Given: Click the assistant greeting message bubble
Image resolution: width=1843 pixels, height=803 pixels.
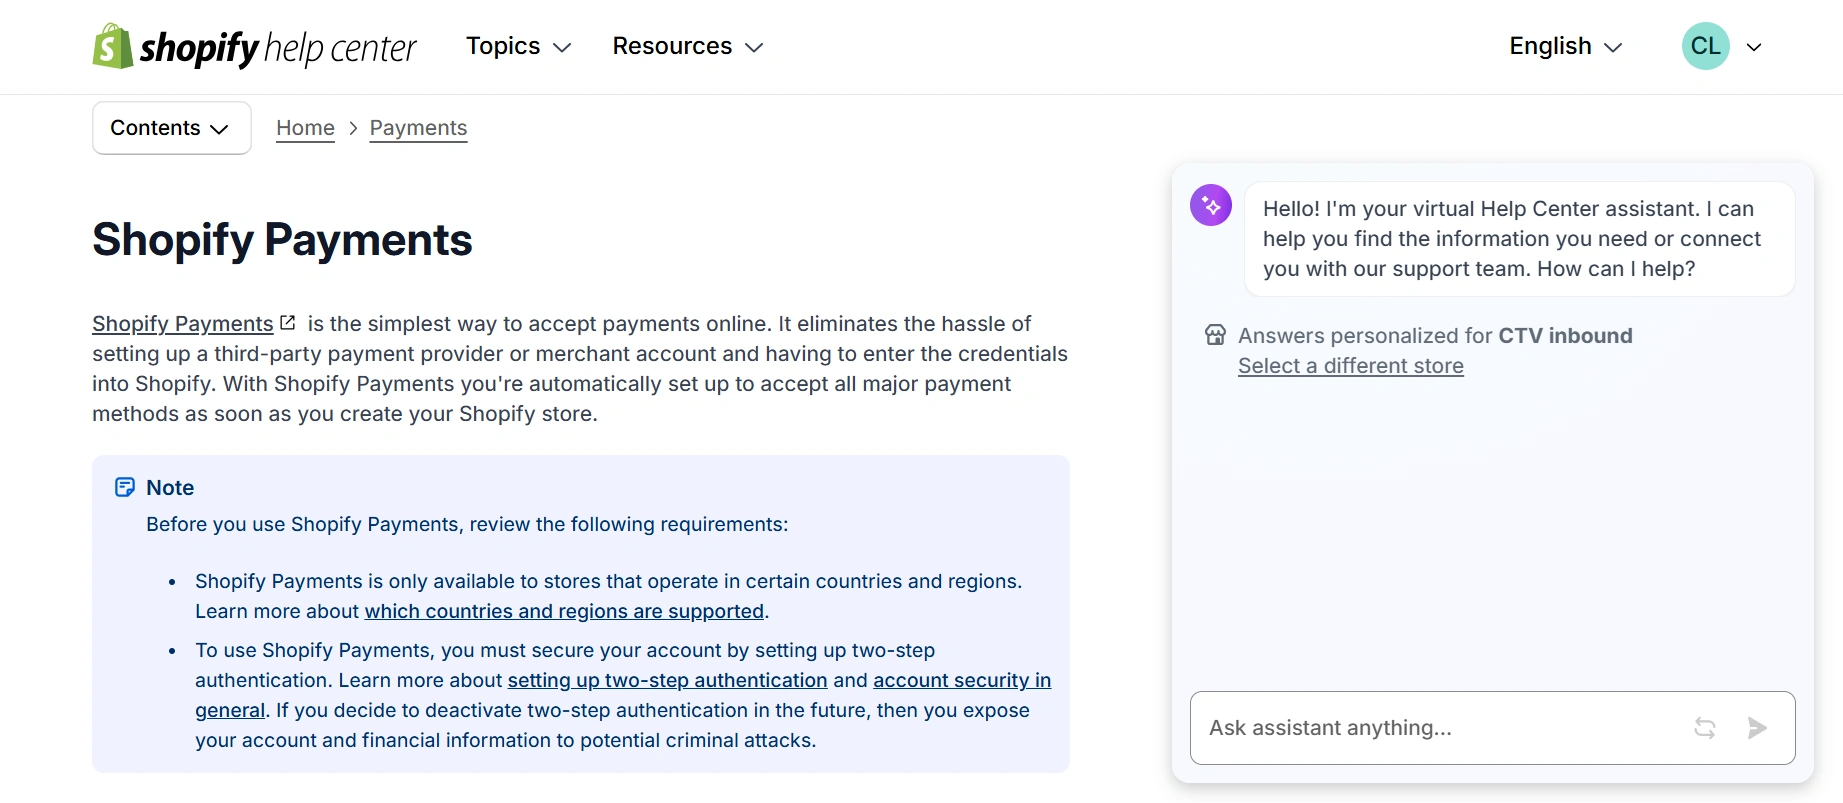Looking at the screenshot, I should click(x=1520, y=239).
